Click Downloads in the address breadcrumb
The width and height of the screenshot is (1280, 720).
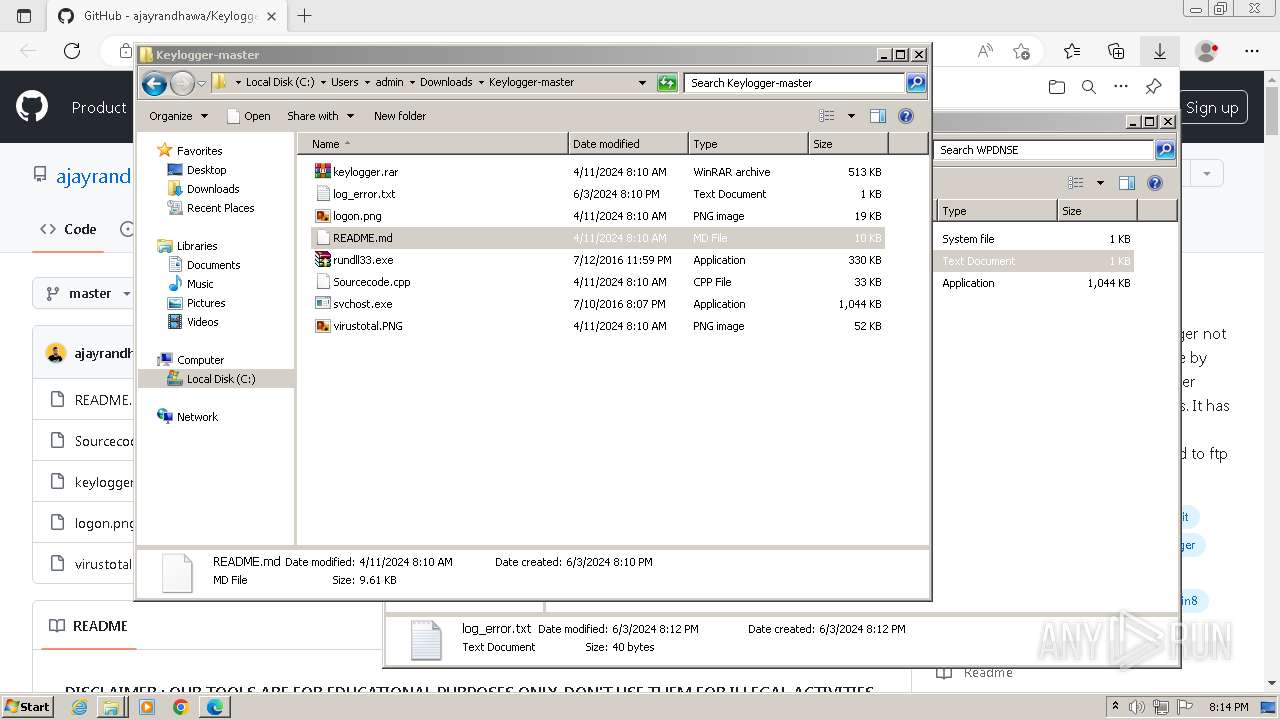click(x=446, y=83)
